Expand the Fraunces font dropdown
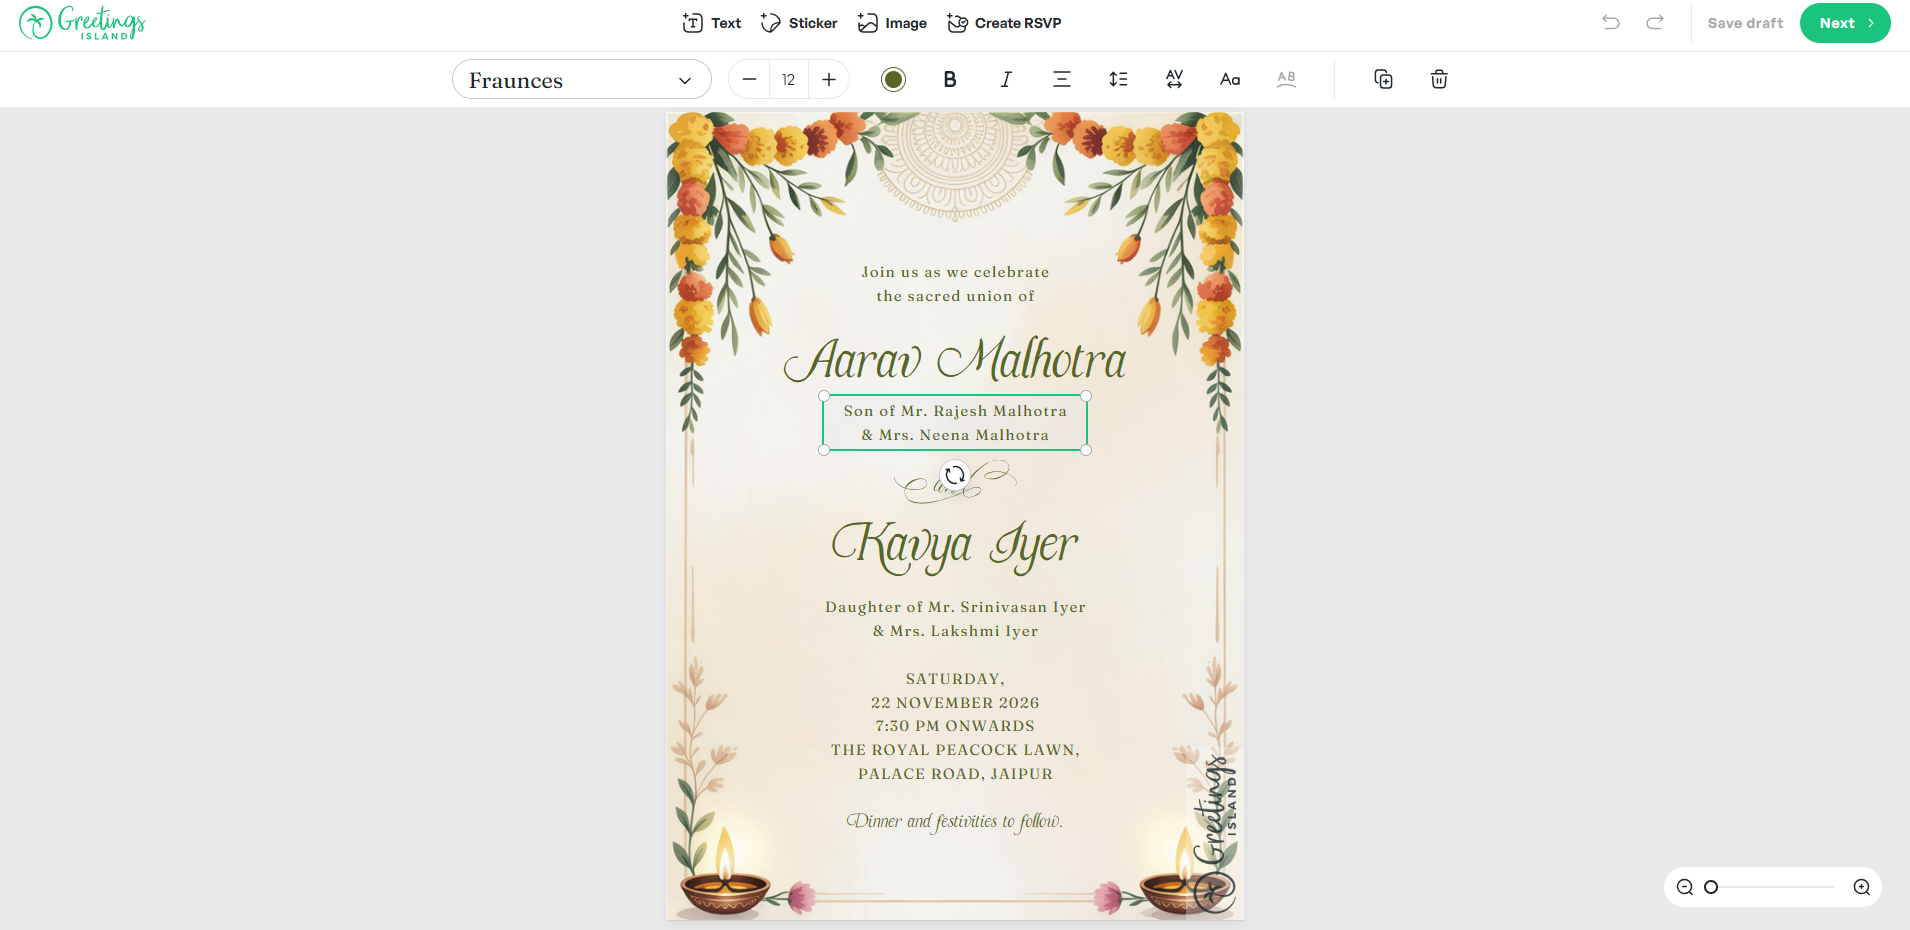 pos(581,80)
